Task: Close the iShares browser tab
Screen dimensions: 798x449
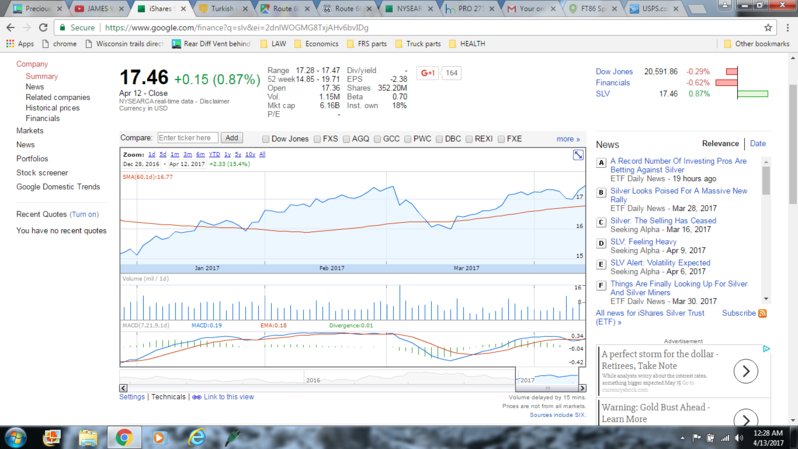Action: click(183, 9)
